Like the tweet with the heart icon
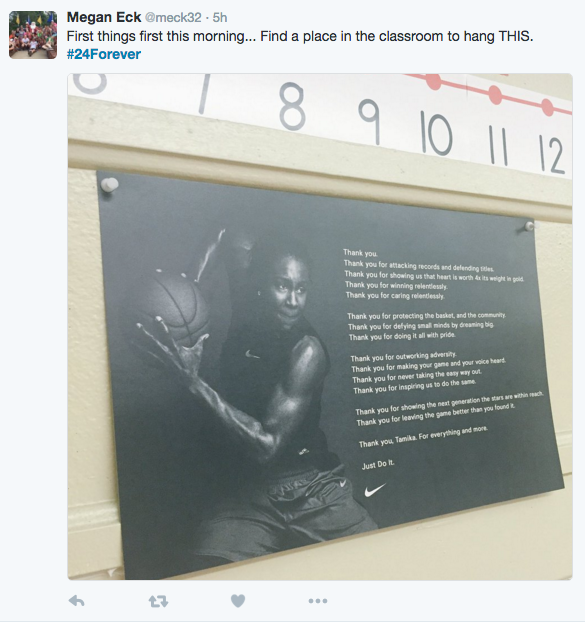The height and width of the screenshot is (622, 585). click(x=238, y=601)
